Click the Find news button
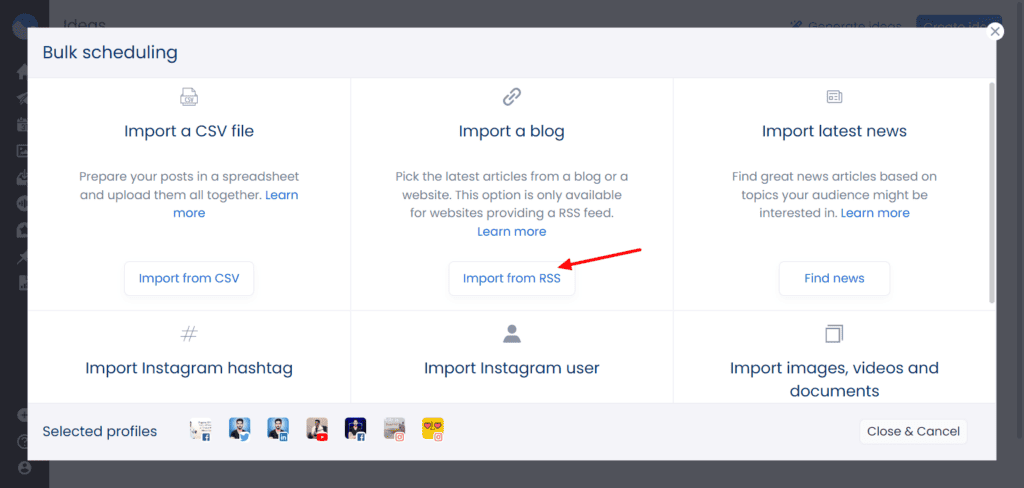The image size is (1024, 488). click(834, 278)
